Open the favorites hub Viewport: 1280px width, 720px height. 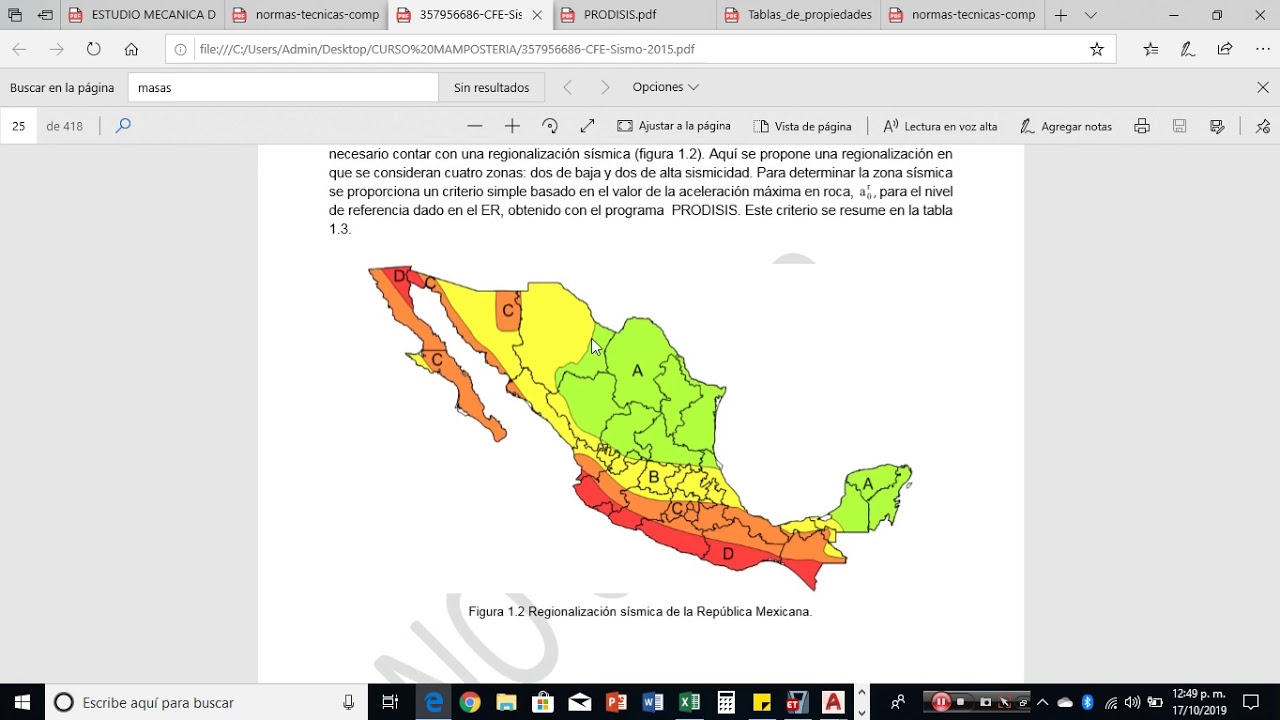(1150, 49)
